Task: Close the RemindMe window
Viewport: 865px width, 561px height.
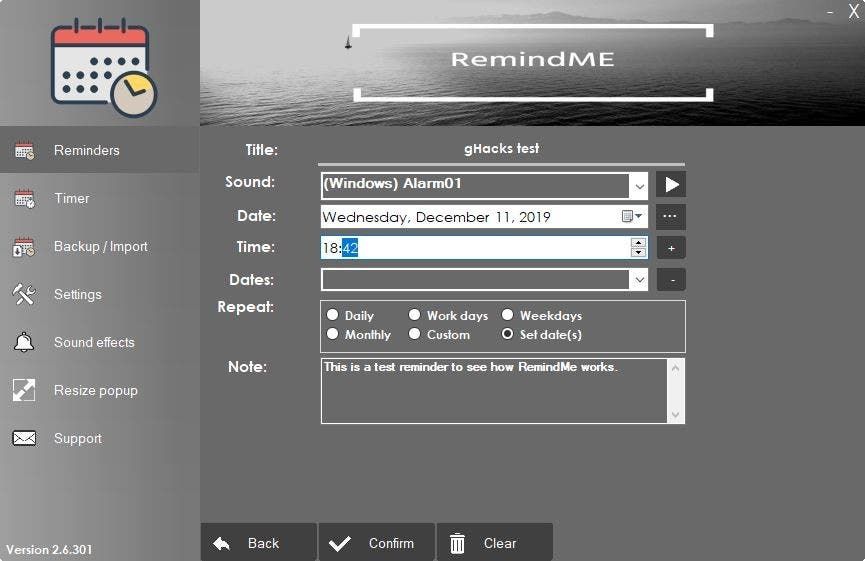Action: click(x=853, y=11)
